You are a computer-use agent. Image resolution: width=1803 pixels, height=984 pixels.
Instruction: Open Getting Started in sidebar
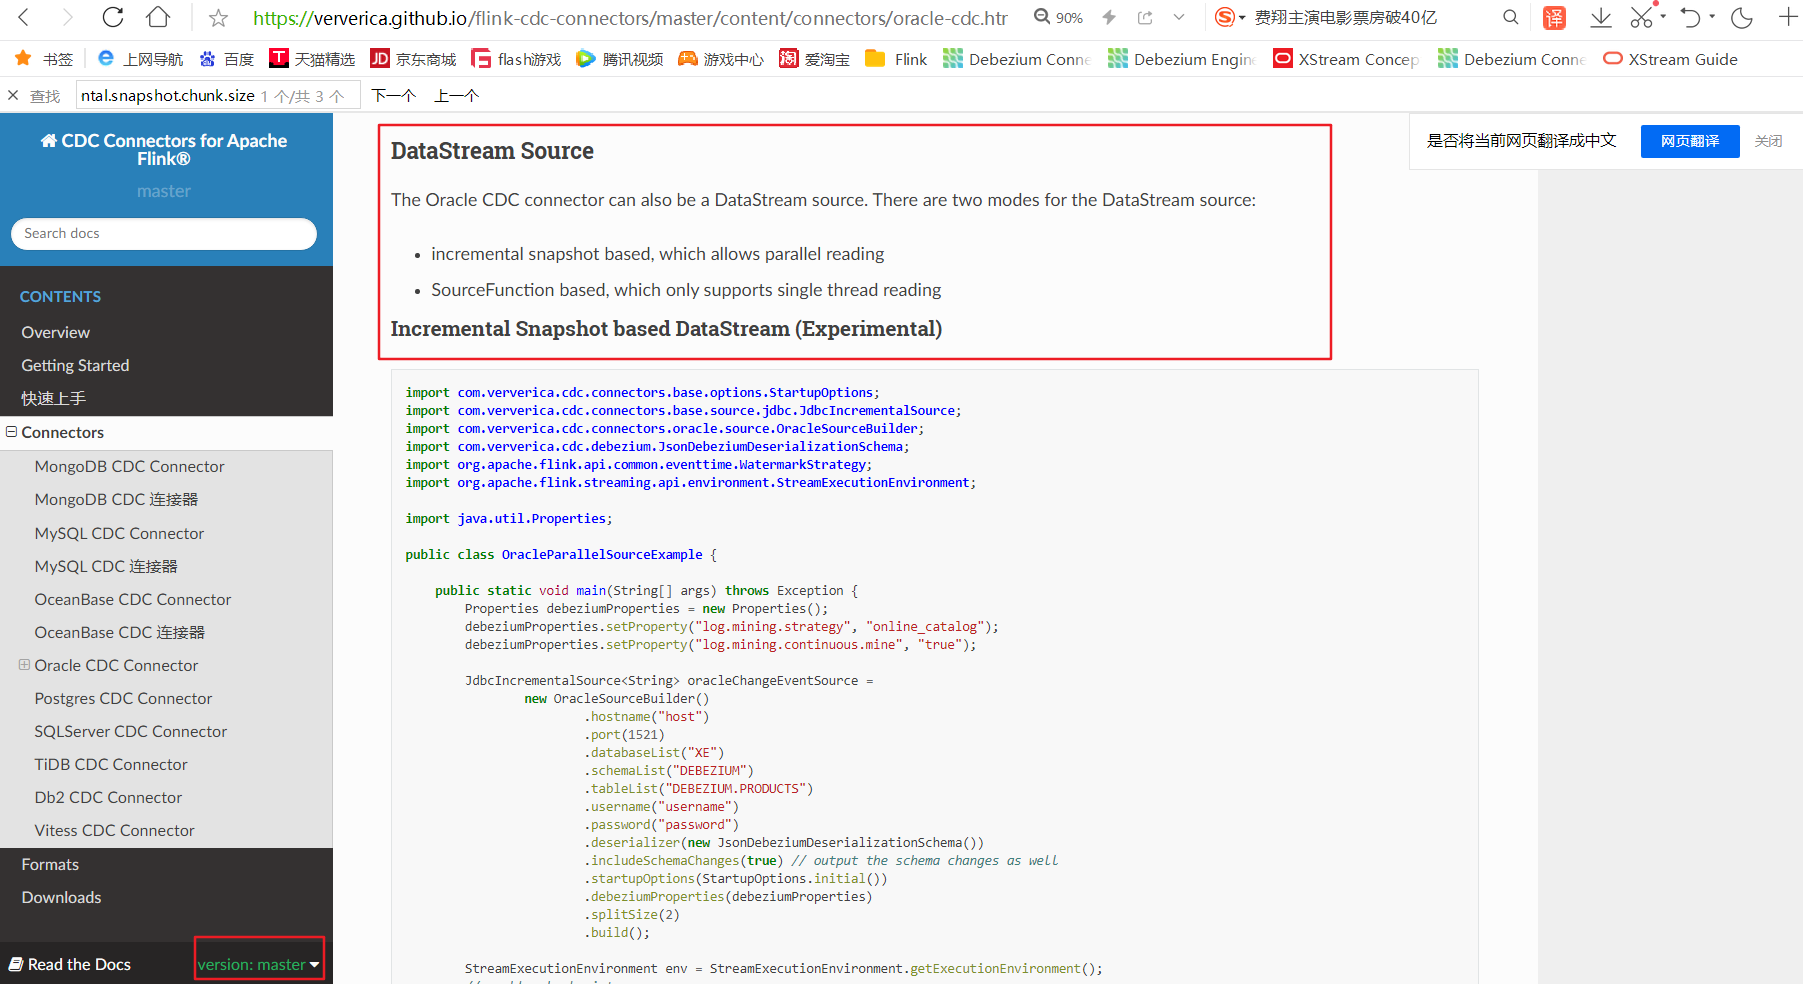pos(76,365)
